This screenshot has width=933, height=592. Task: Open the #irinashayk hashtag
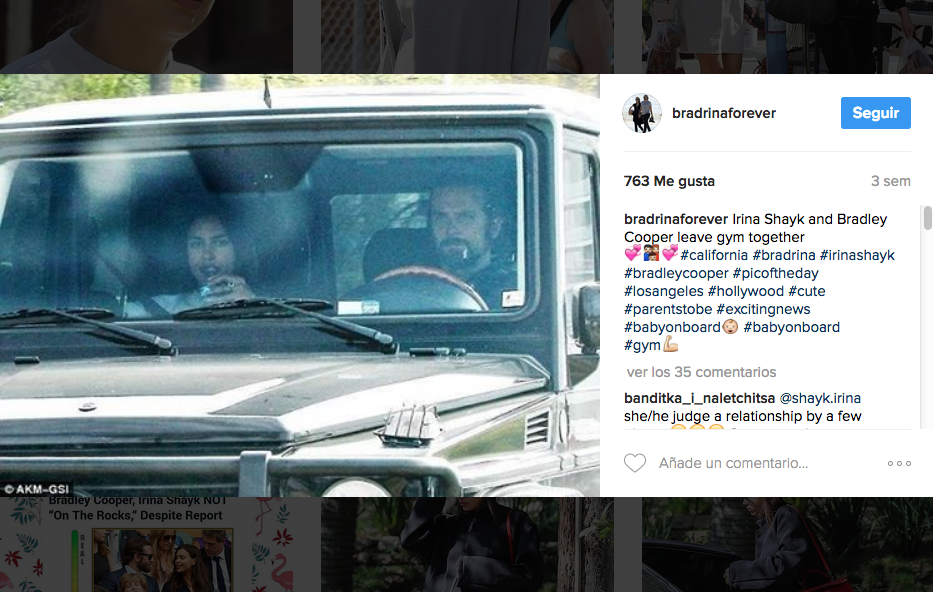tap(857, 255)
